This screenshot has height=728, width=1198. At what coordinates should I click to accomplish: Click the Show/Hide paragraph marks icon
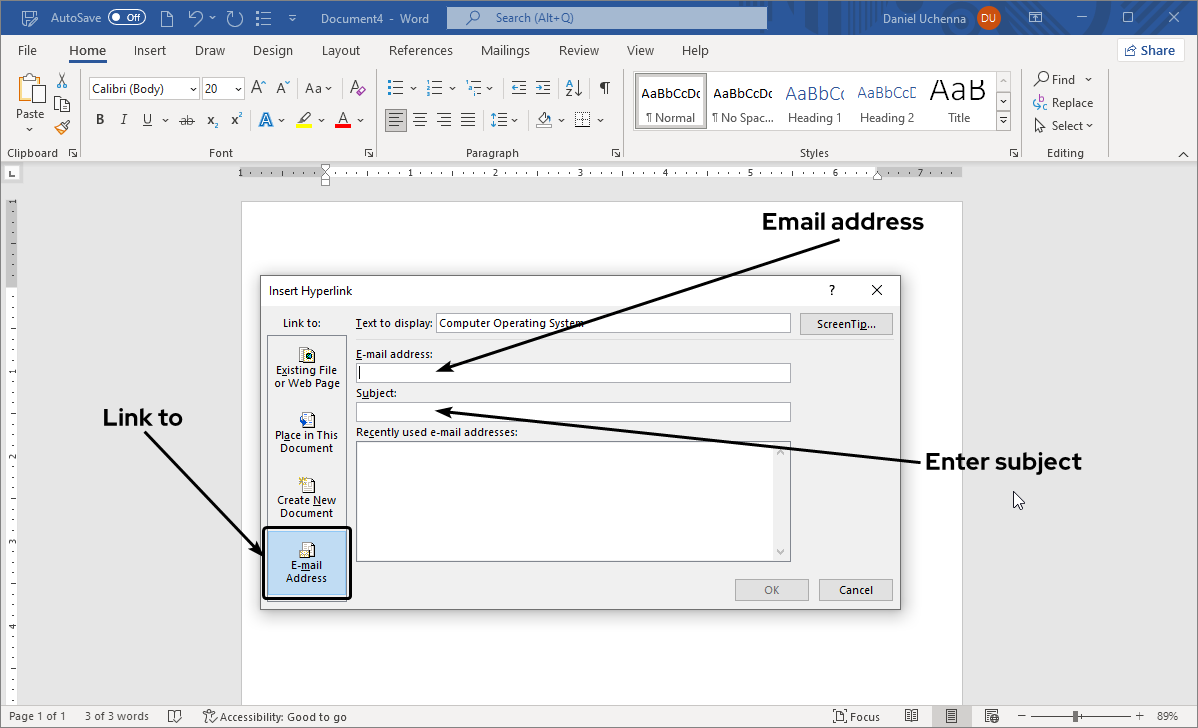click(x=605, y=88)
